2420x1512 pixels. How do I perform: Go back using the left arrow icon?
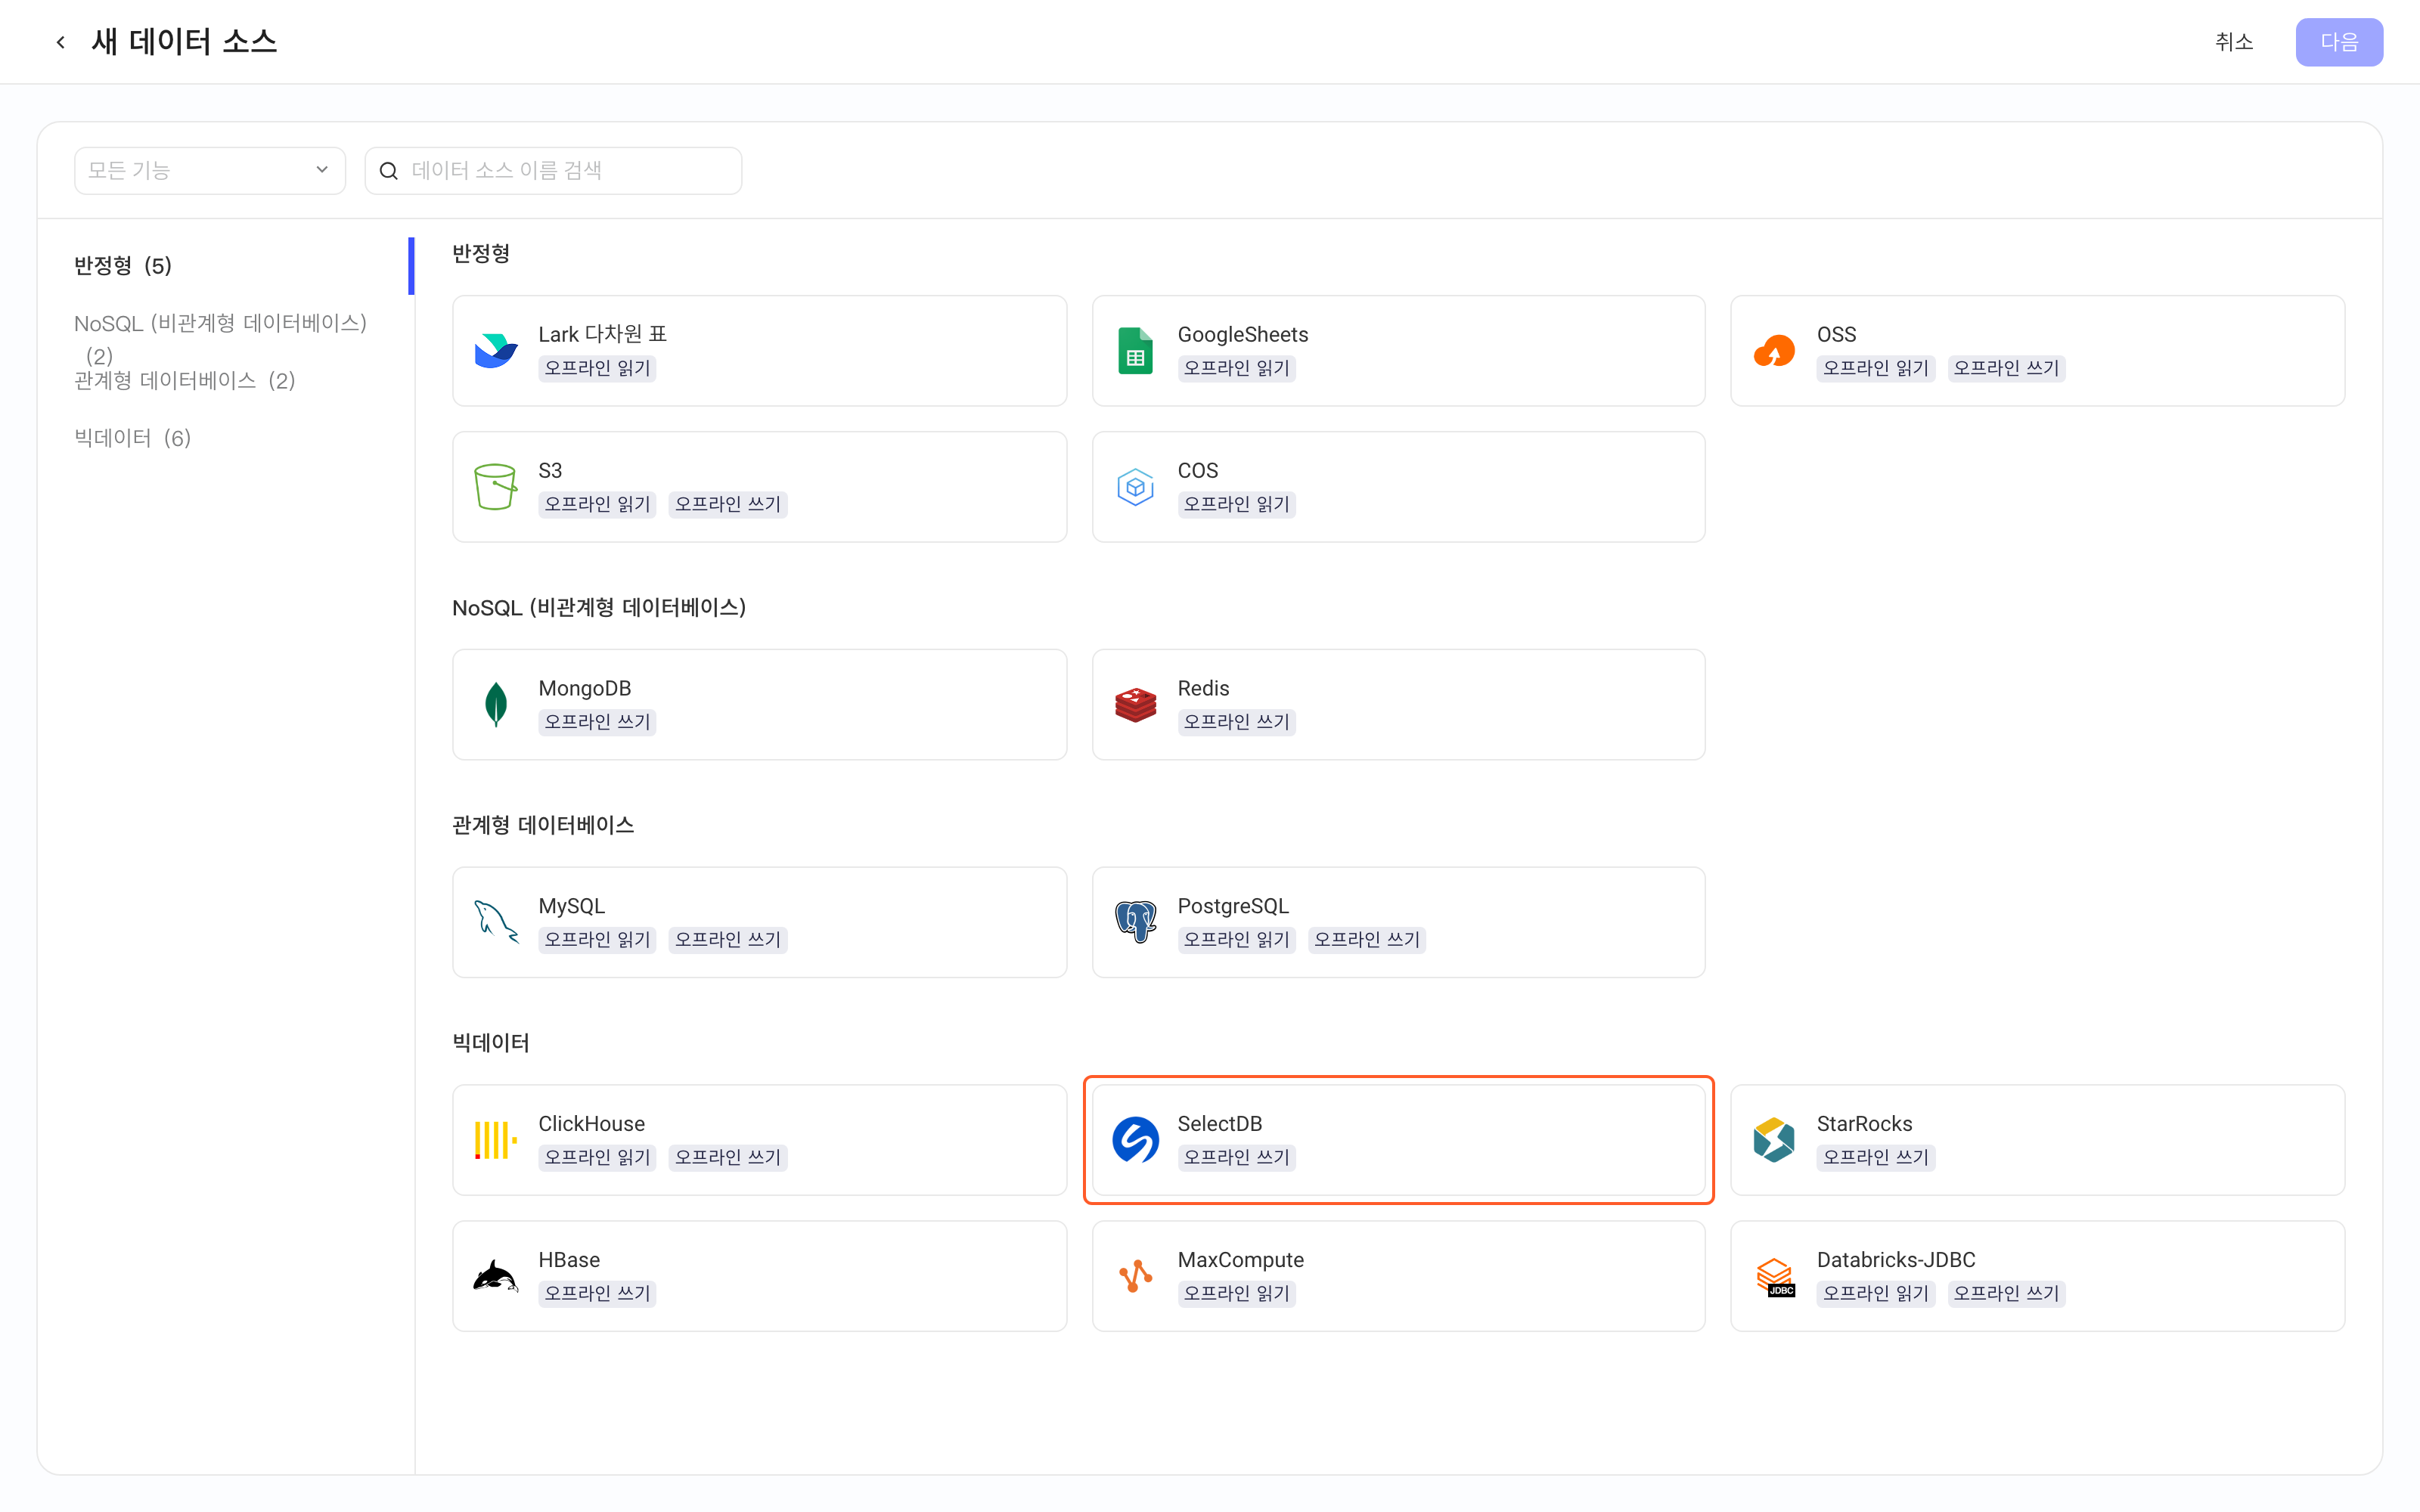pos(61,42)
